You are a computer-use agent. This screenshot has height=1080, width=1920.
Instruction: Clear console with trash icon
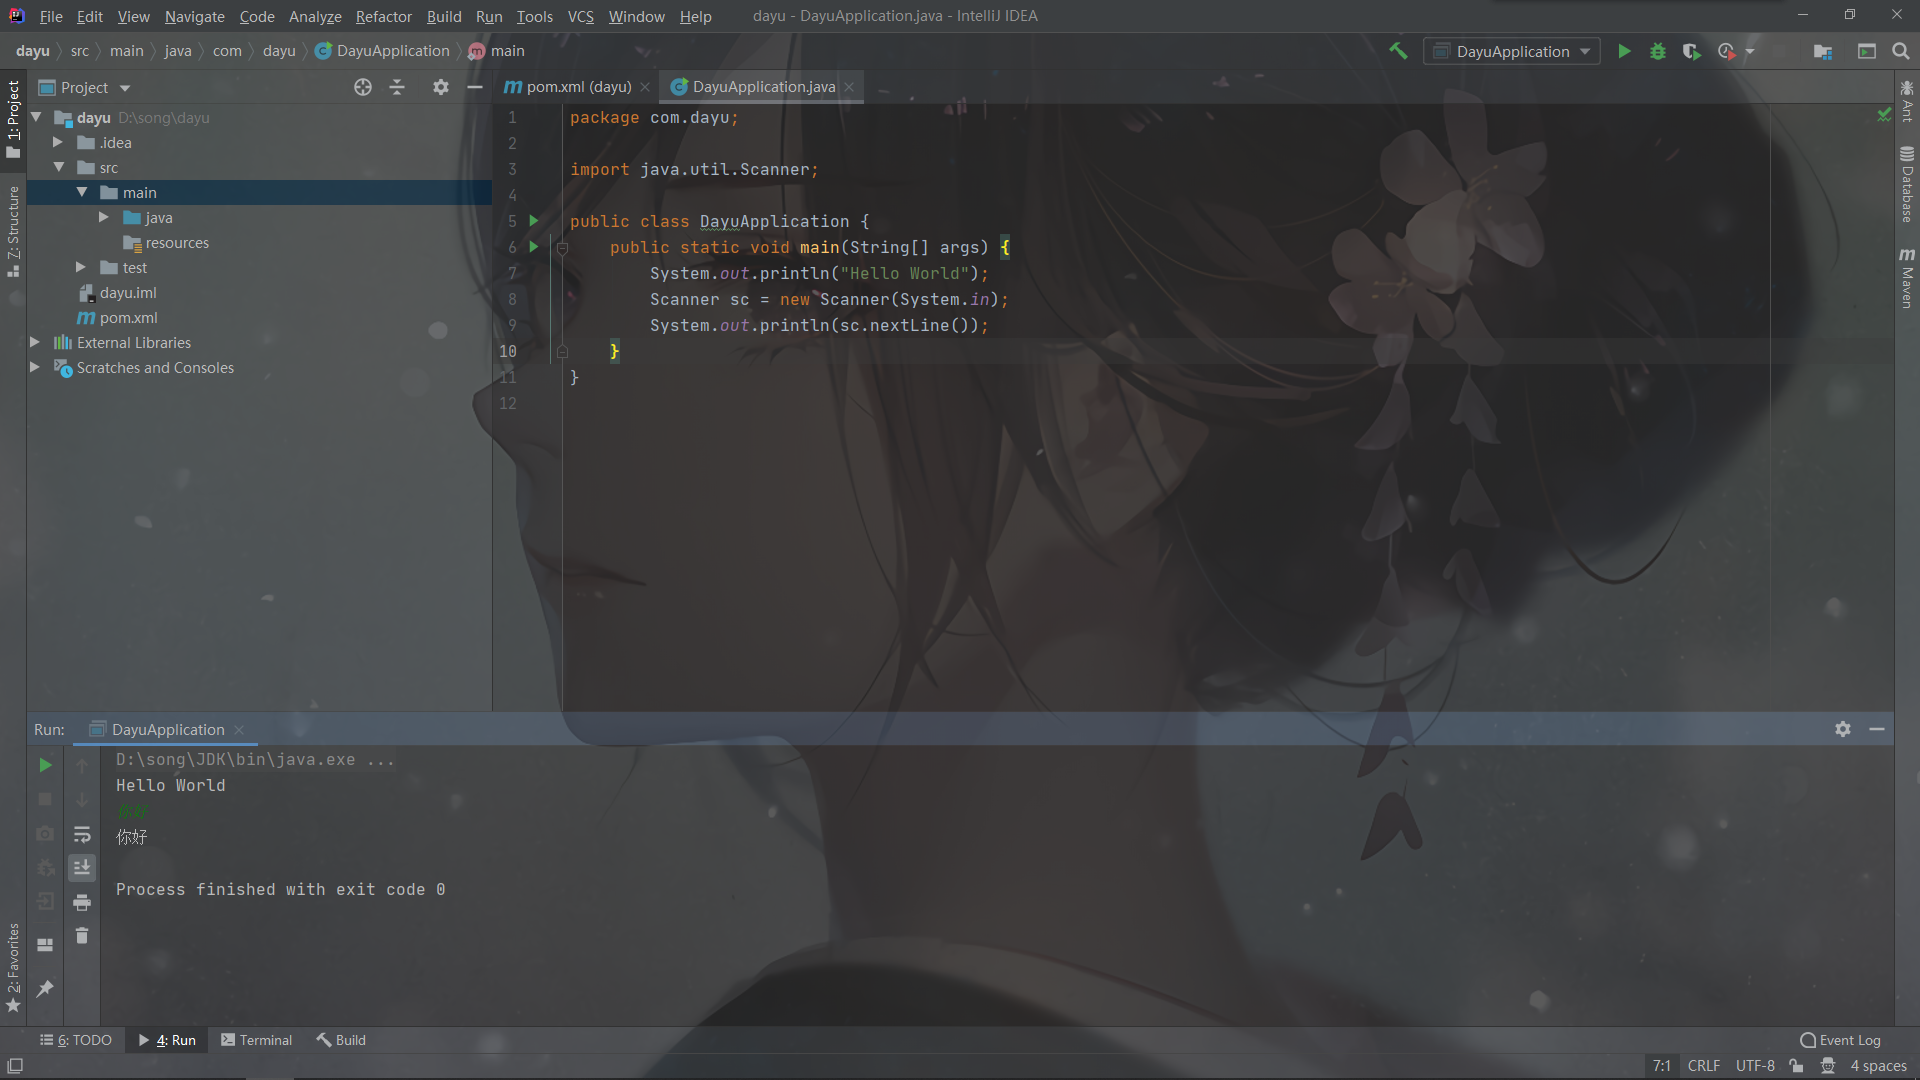(82, 936)
